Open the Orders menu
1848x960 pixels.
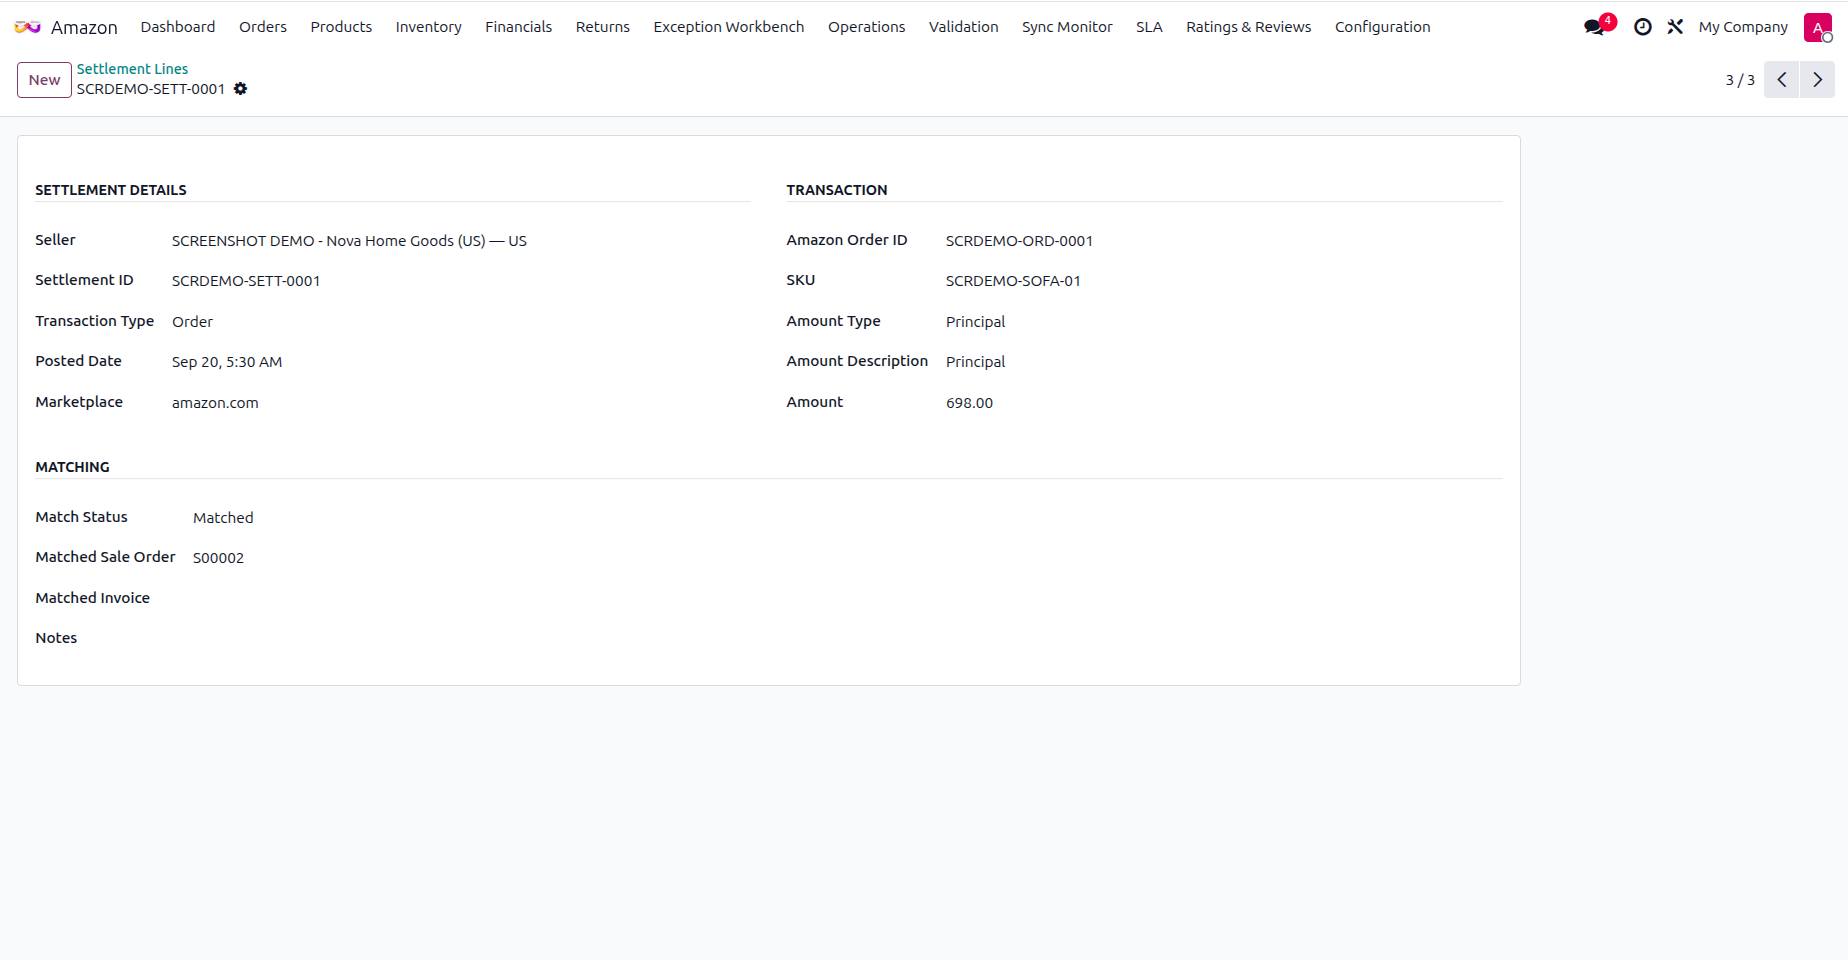tap(263, 27)
